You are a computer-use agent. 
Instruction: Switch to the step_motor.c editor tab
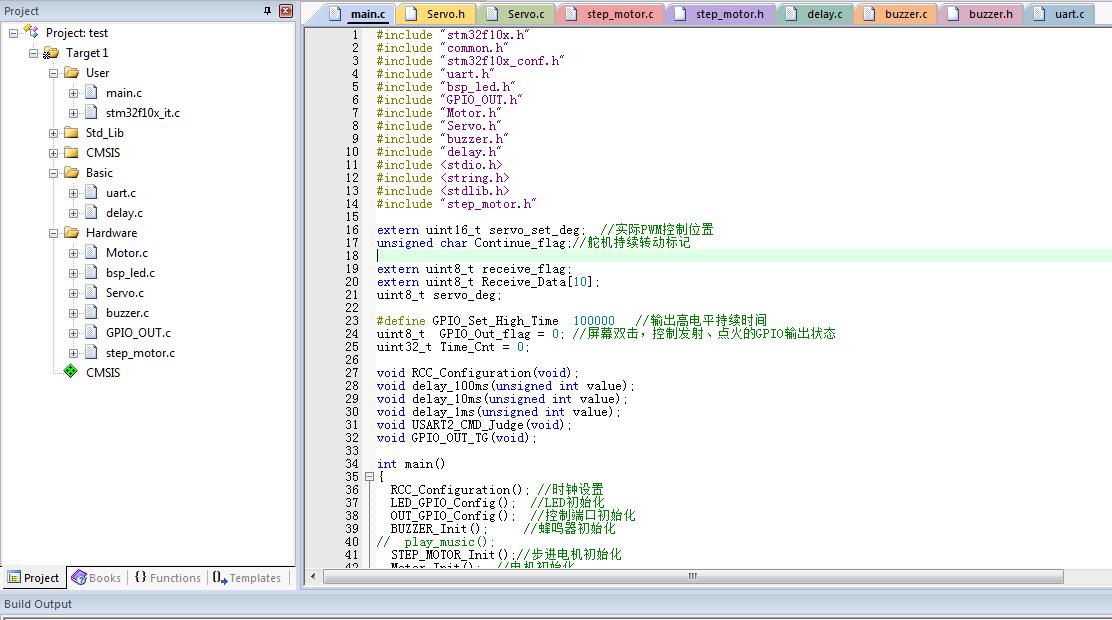[x=610, y=13]
